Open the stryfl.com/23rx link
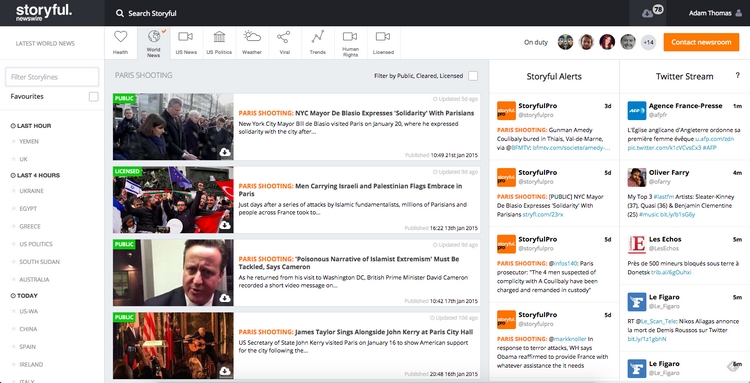Screen dimensions: 750x383 (x=543, y=214)
